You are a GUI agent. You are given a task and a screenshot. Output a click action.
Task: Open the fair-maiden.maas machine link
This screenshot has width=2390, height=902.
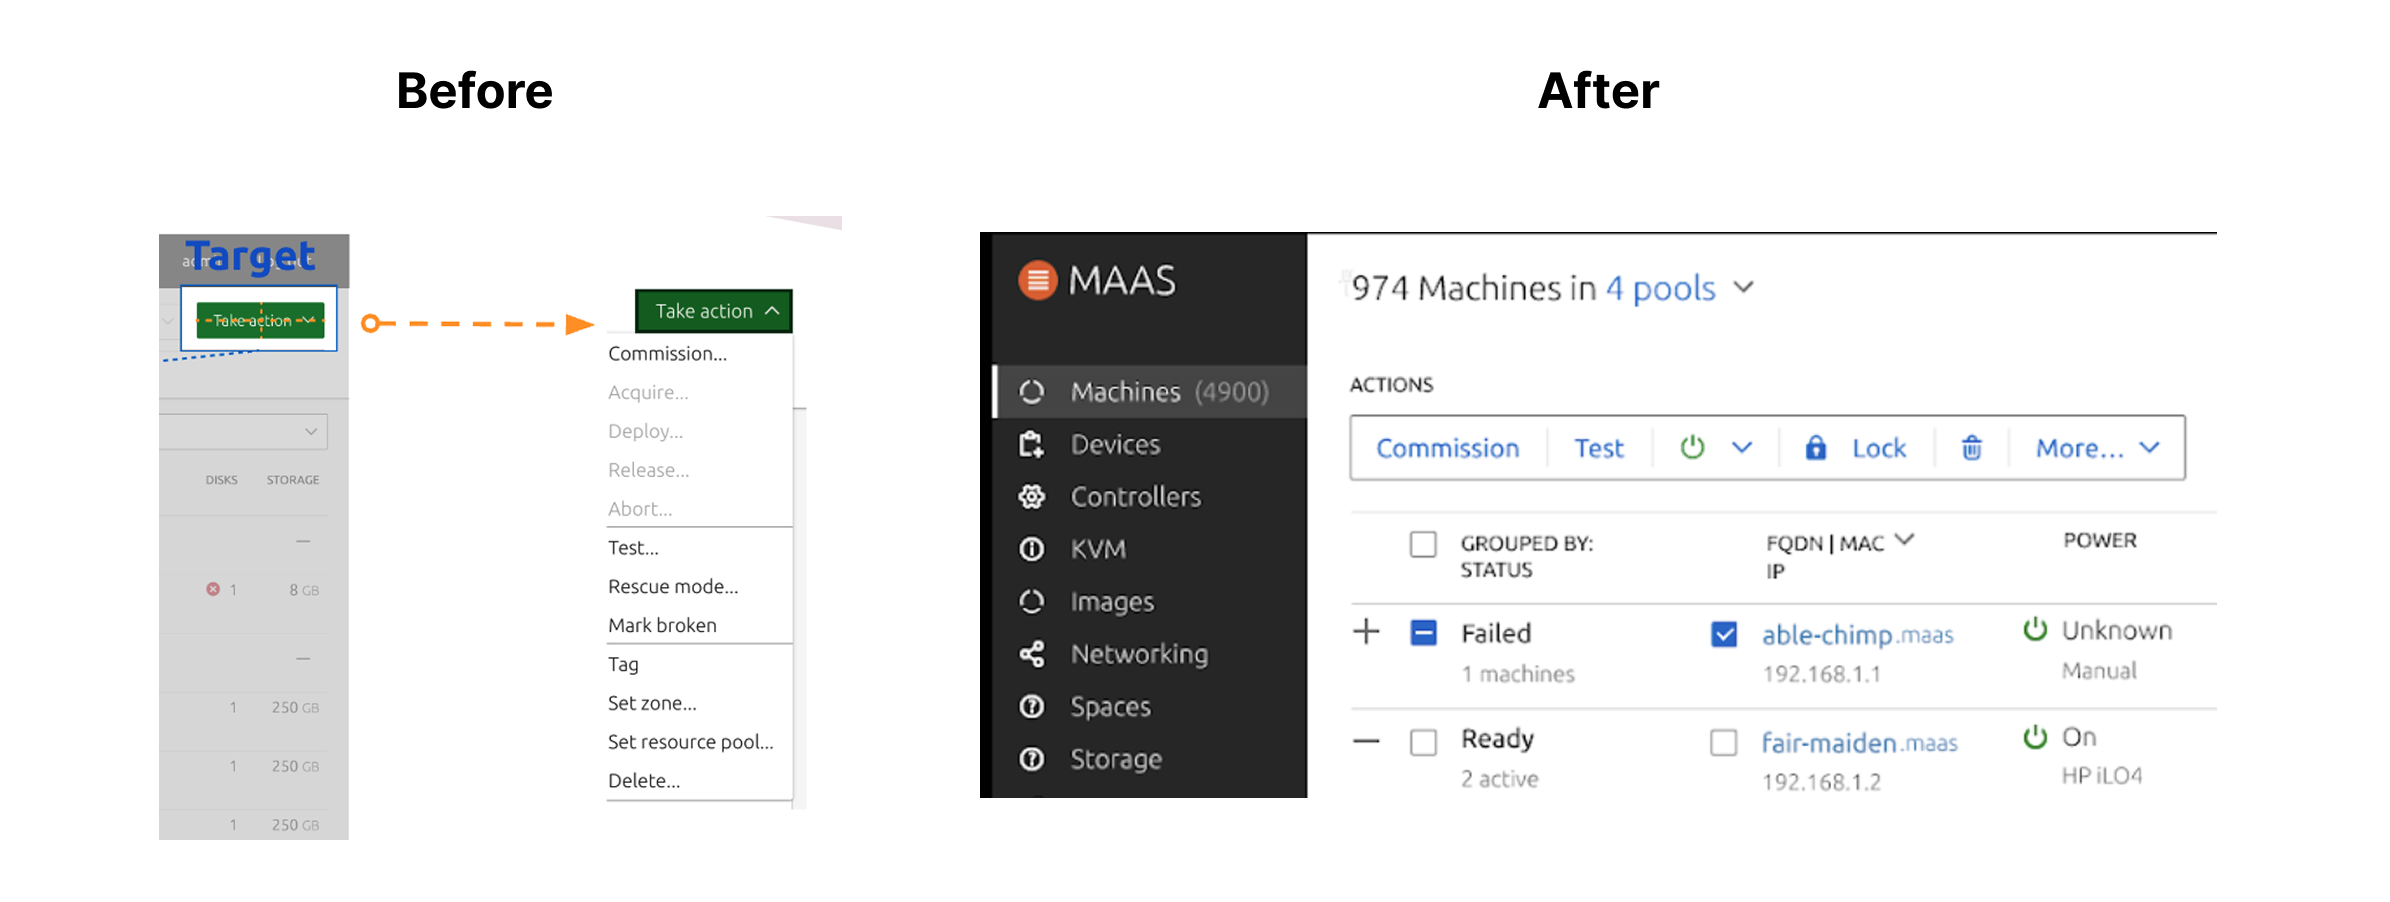tap(1859, 743)
